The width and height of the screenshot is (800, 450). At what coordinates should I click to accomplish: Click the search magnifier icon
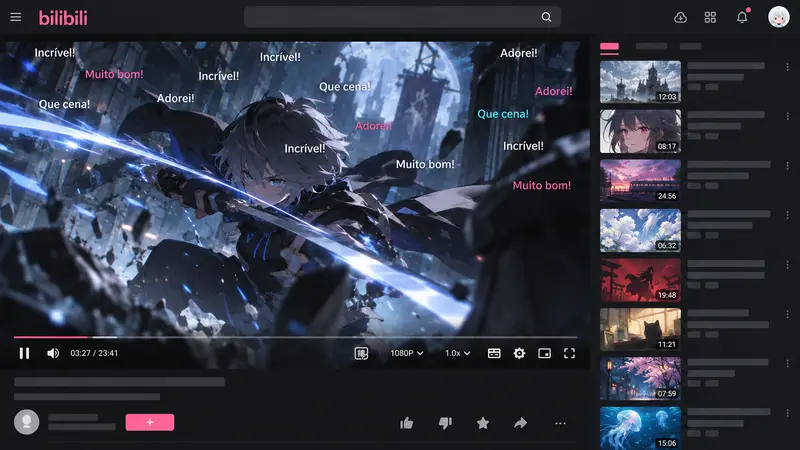tap(546, 17)
